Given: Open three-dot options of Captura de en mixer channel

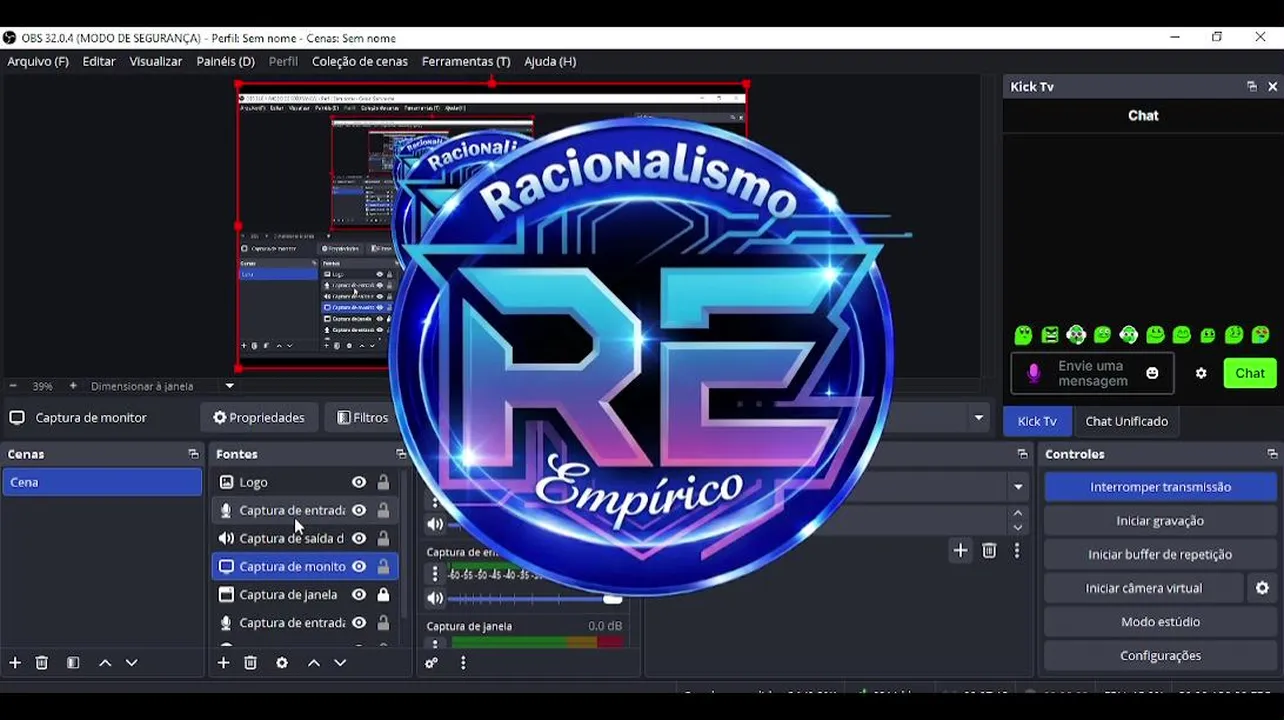Looking at the screenshot, I should pos(435,574).
